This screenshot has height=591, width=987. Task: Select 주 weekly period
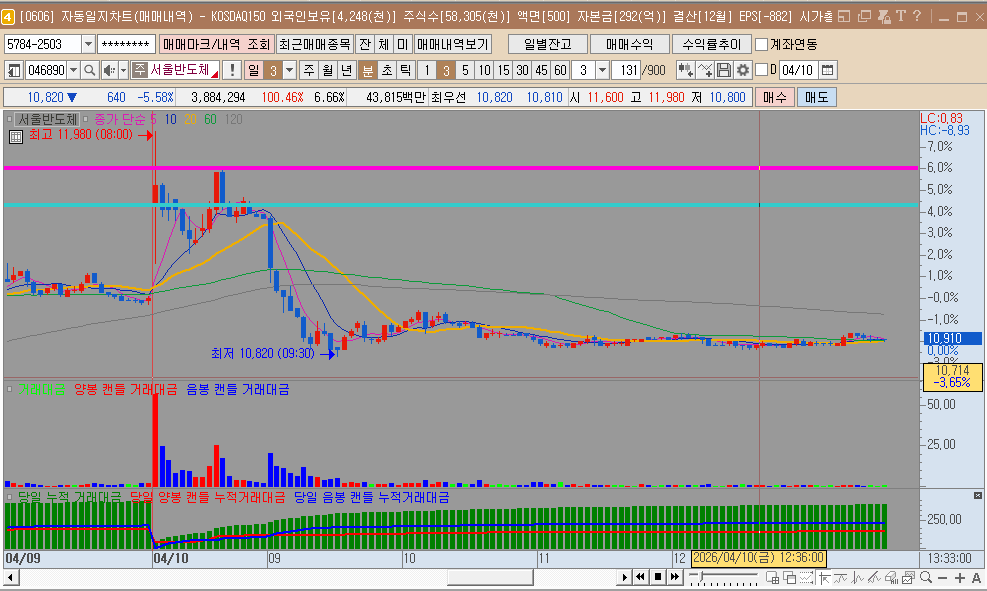coord(308,70)
